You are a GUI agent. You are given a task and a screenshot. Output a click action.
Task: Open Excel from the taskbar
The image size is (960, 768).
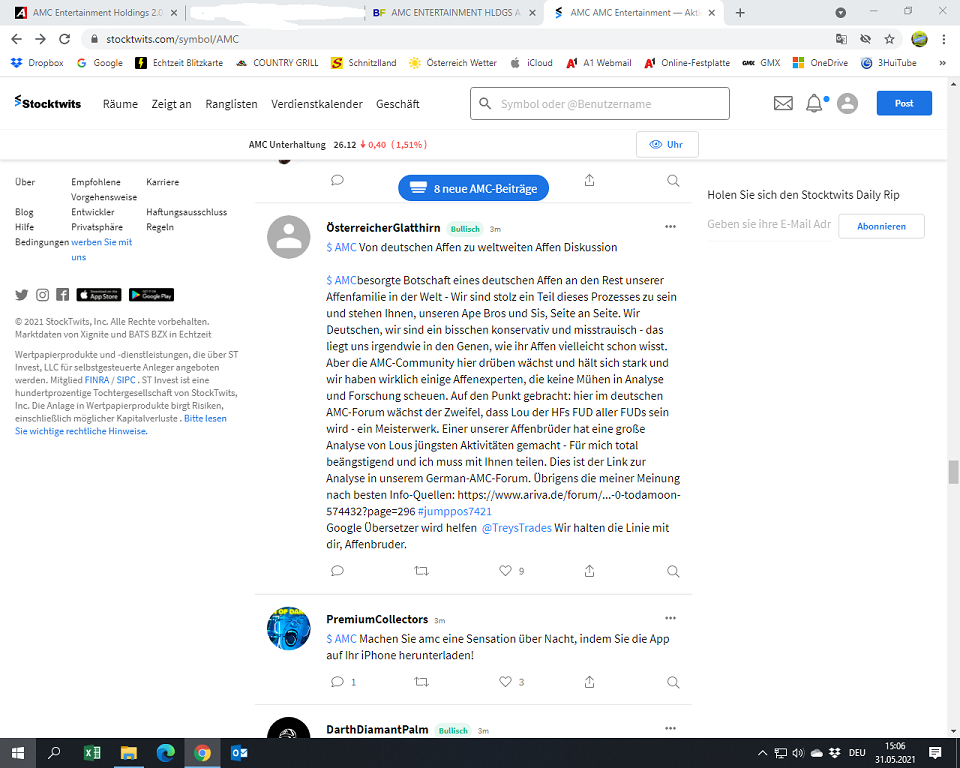point(92,753)
